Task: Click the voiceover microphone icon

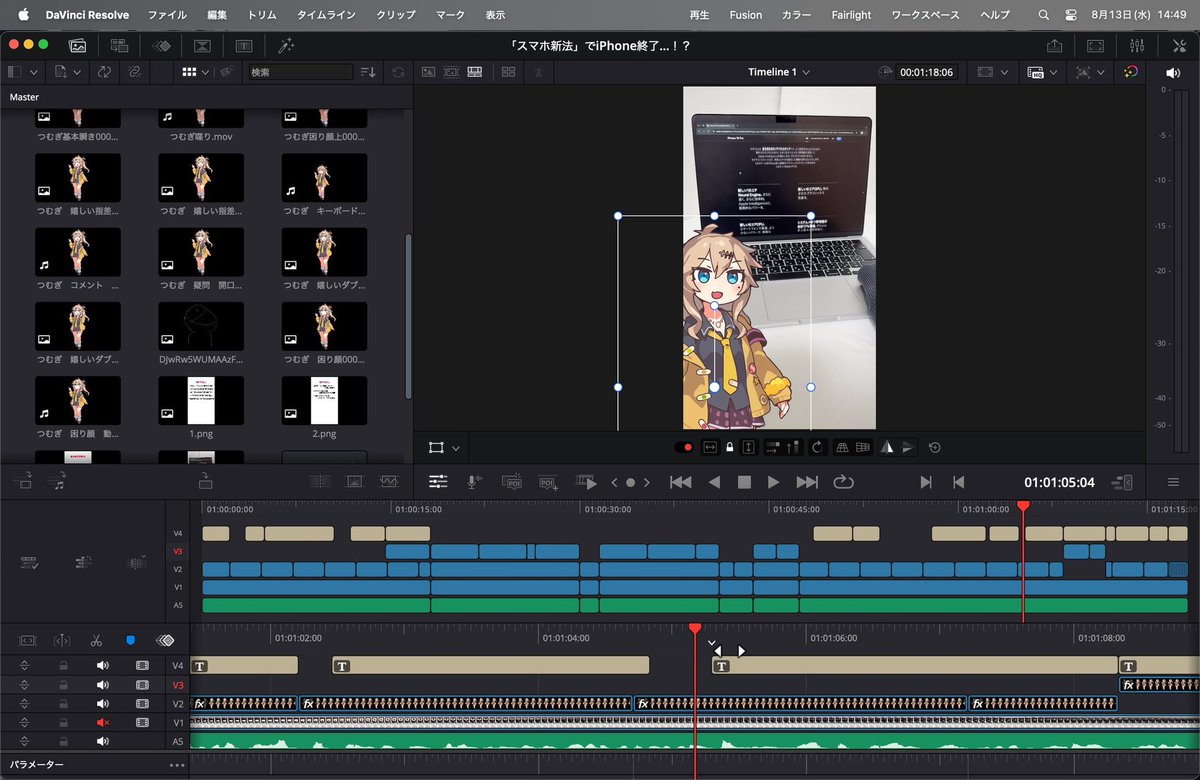Action: [473, 482]
